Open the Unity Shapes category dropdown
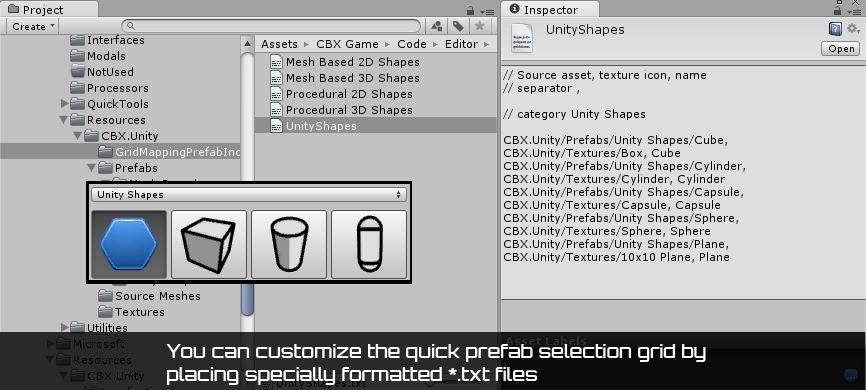This screenshot has width=866, height=390. coord(249,194)
